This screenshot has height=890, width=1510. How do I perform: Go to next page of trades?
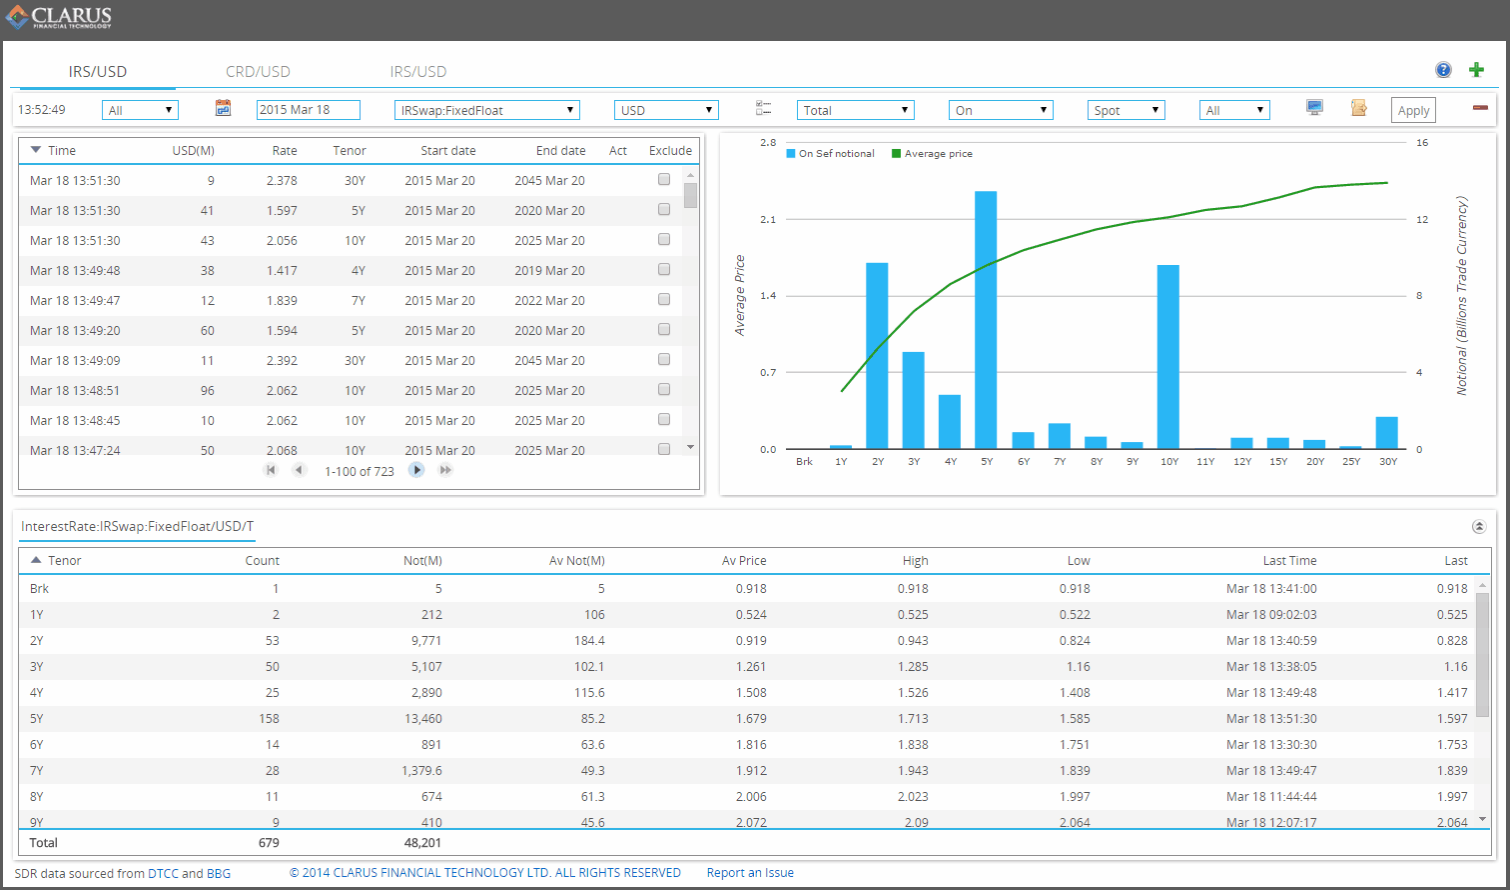tap(417, 470)
